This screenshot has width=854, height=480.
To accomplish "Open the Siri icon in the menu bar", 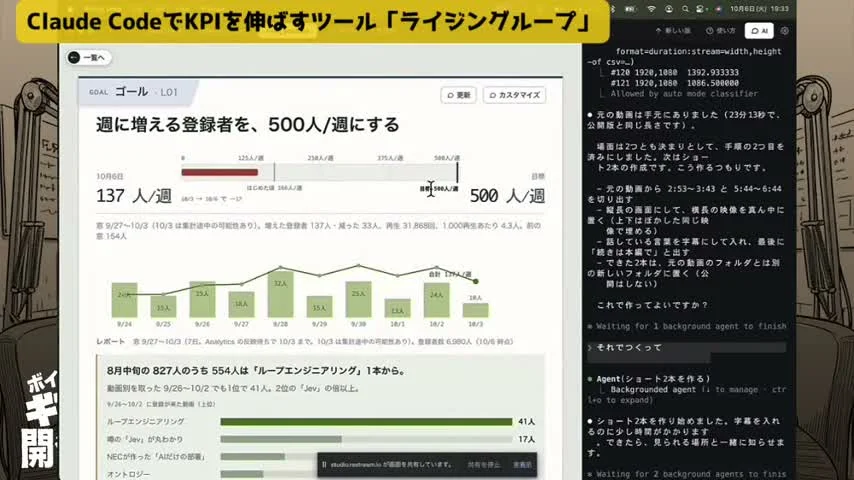I will click(718, 9).
